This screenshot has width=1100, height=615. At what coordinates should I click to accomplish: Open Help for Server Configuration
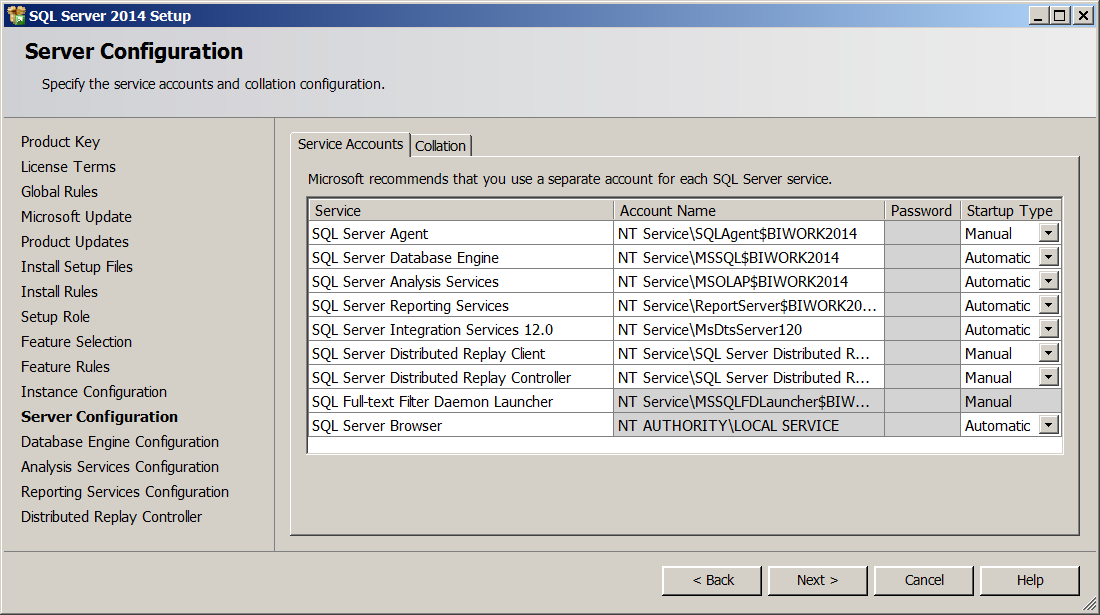coord(1029,580)
